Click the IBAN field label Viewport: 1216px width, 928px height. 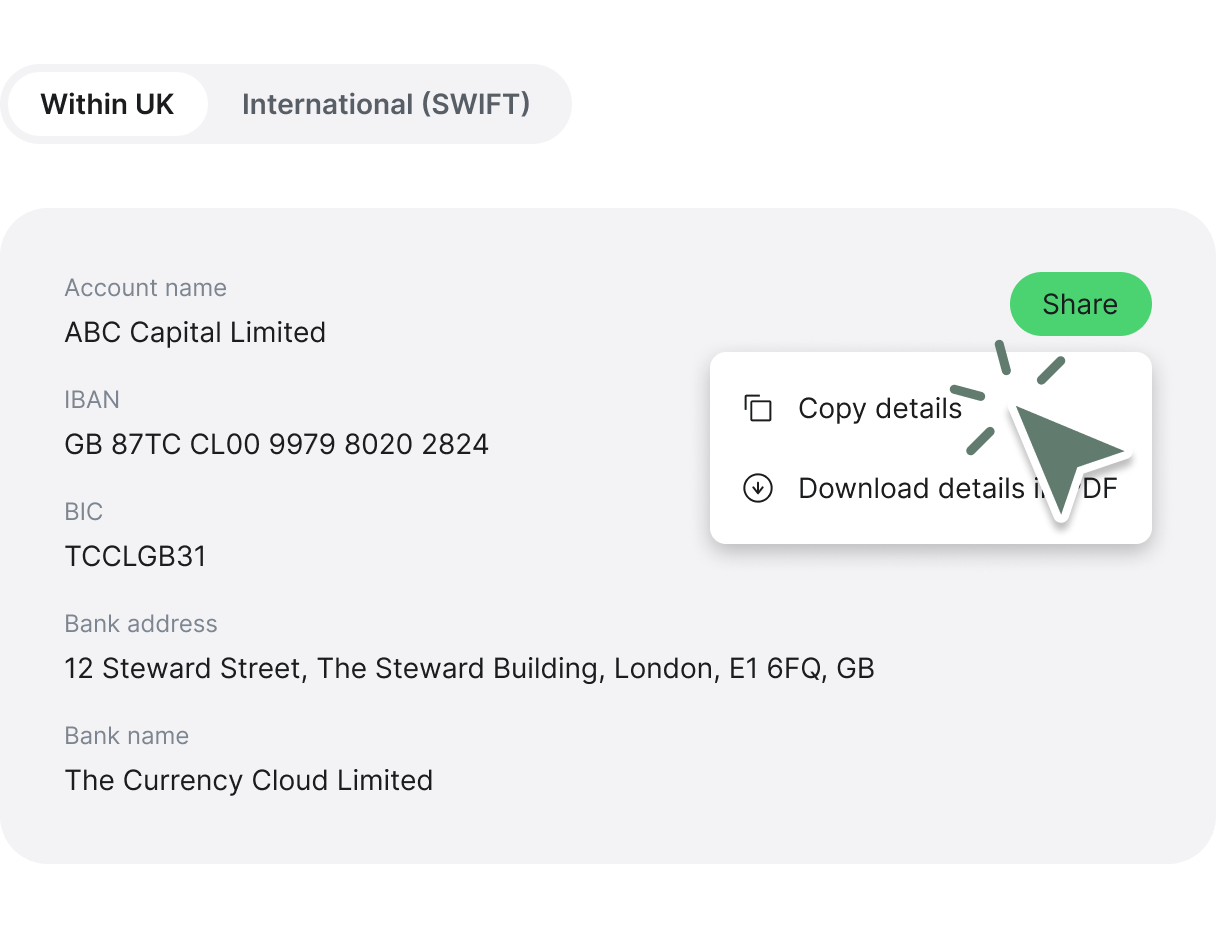[92, 400]
